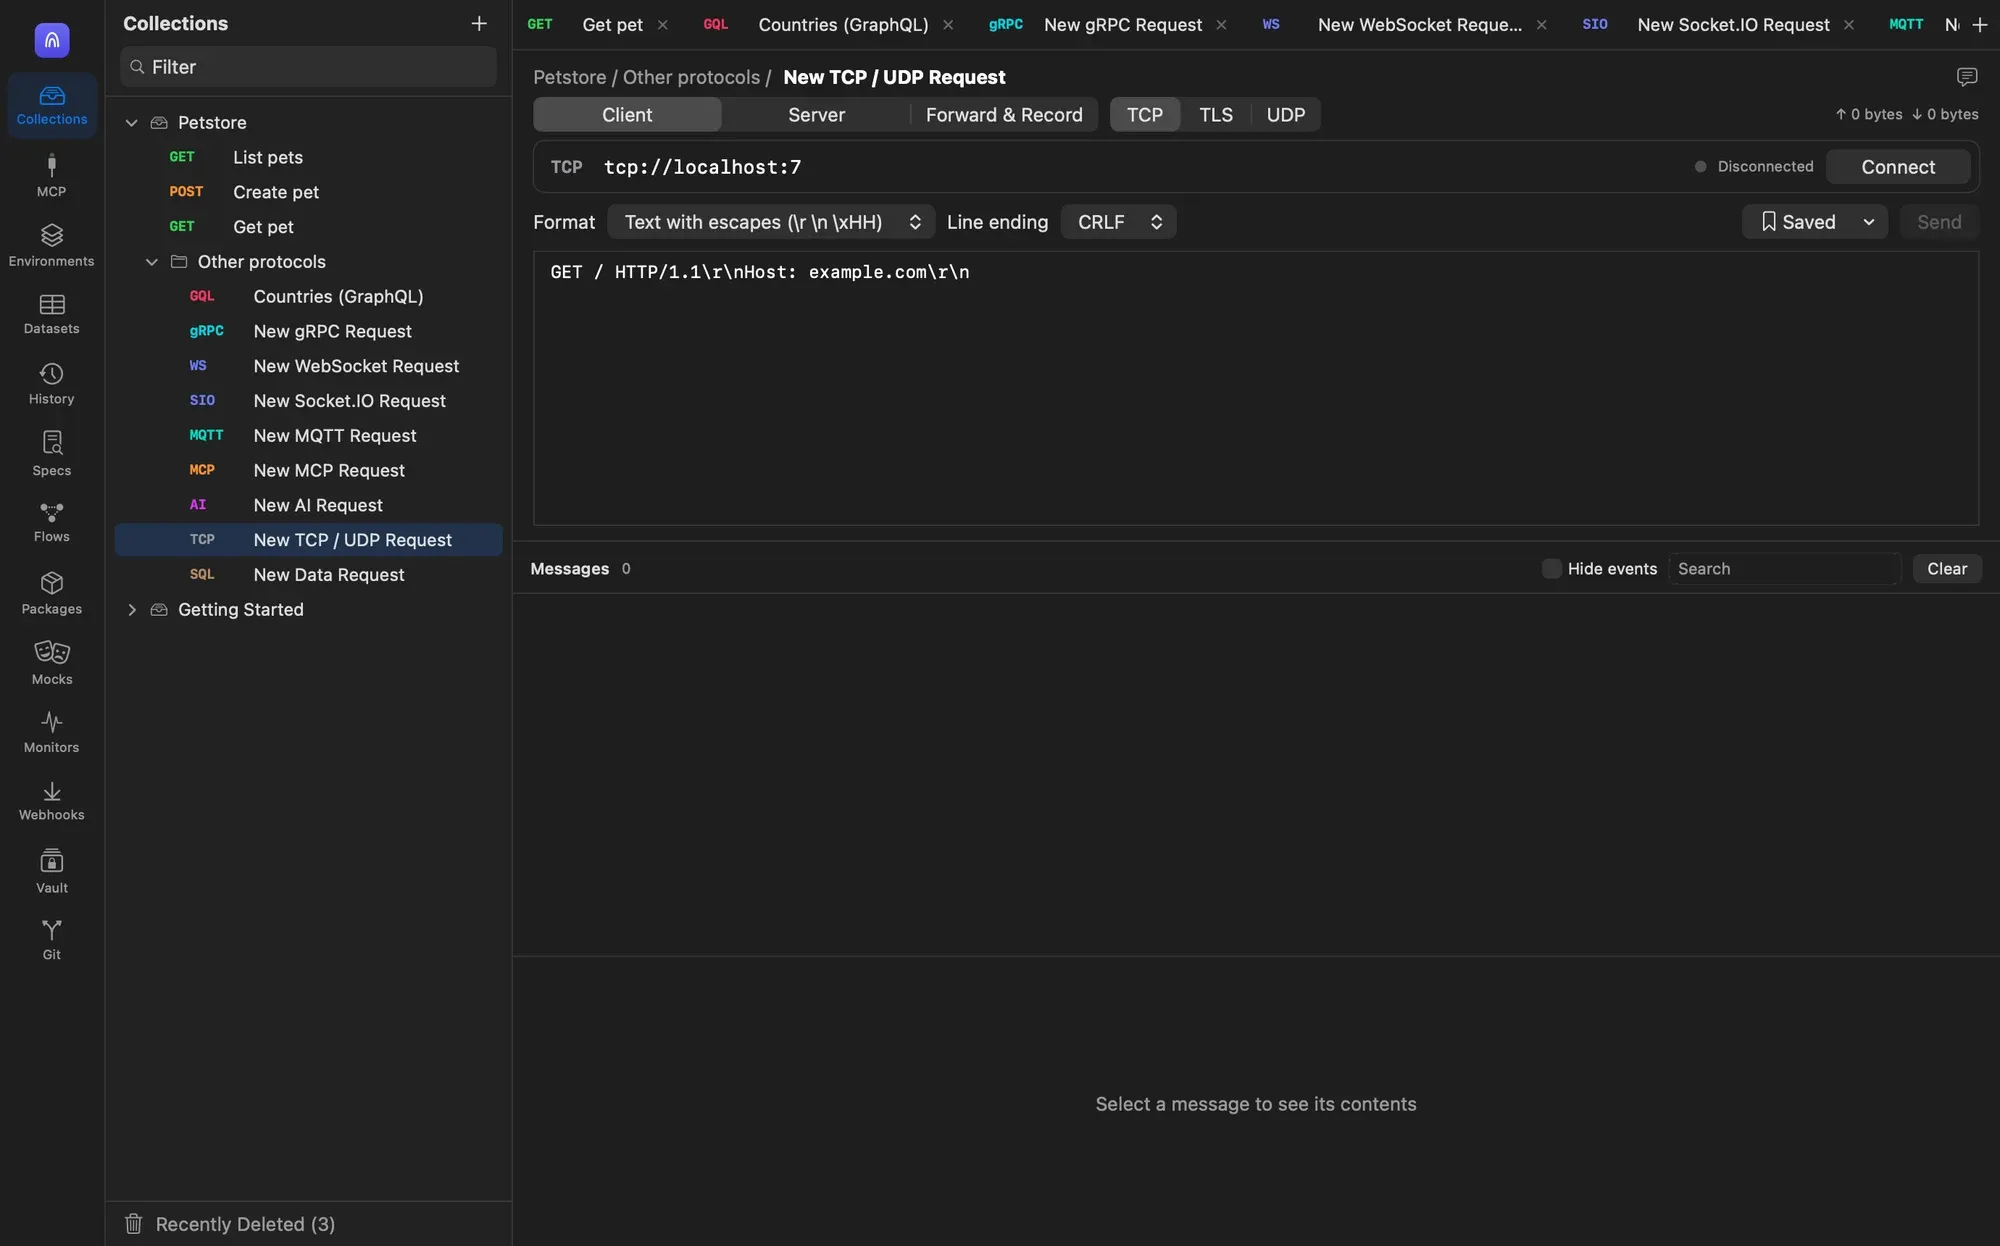
Task: Open the Environments panel
Action: click(51, 245)
